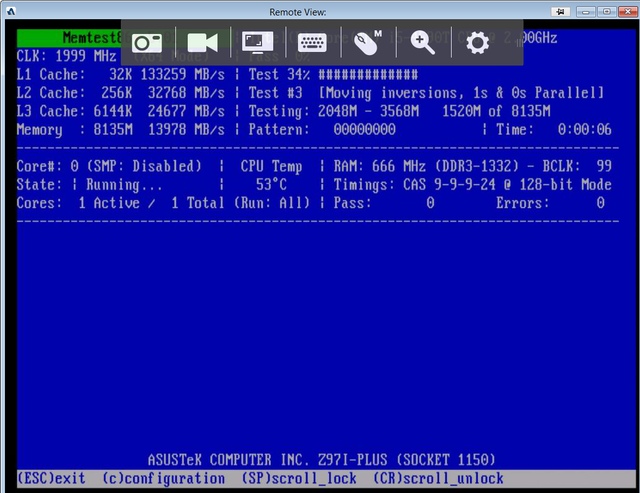640x493 pixels.
Task: Click the Remote View window app icon
Action: point(11,11)
